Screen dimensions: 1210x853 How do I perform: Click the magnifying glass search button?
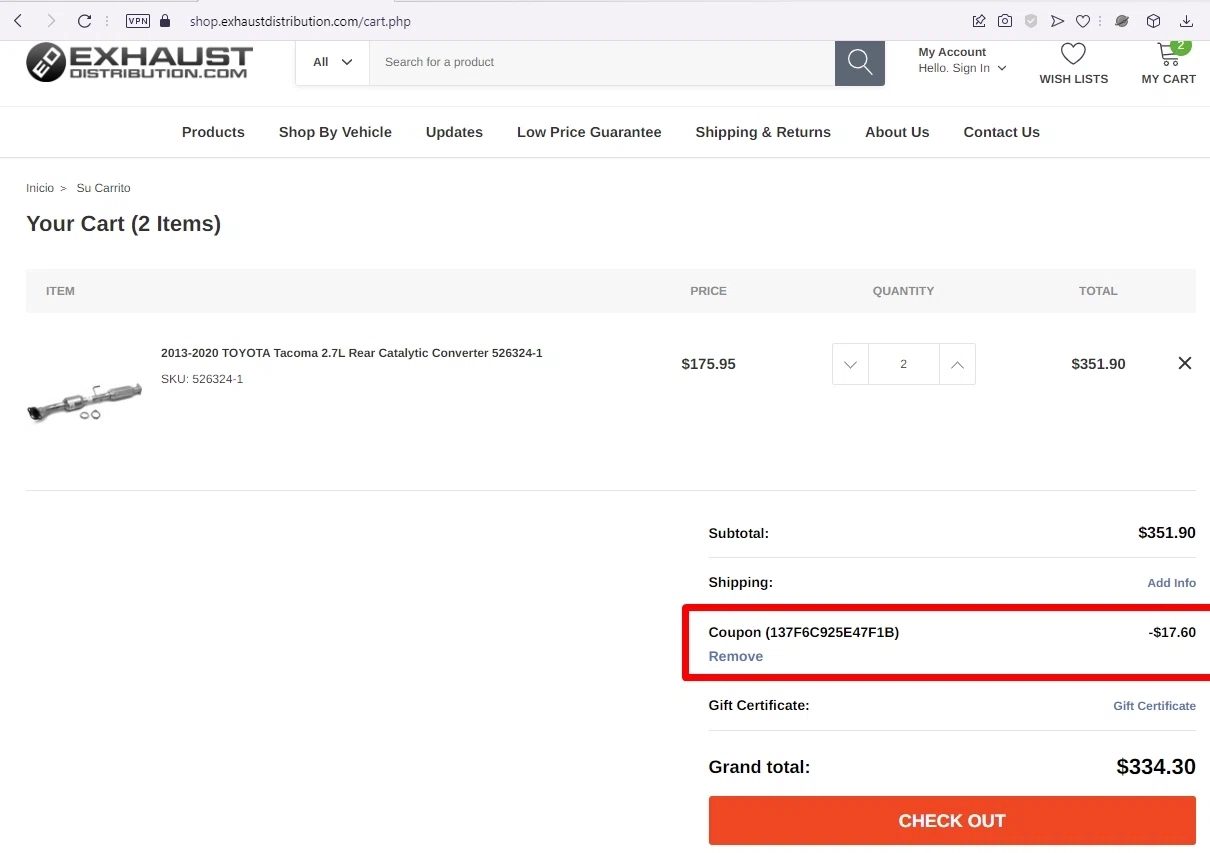point(860,62)
